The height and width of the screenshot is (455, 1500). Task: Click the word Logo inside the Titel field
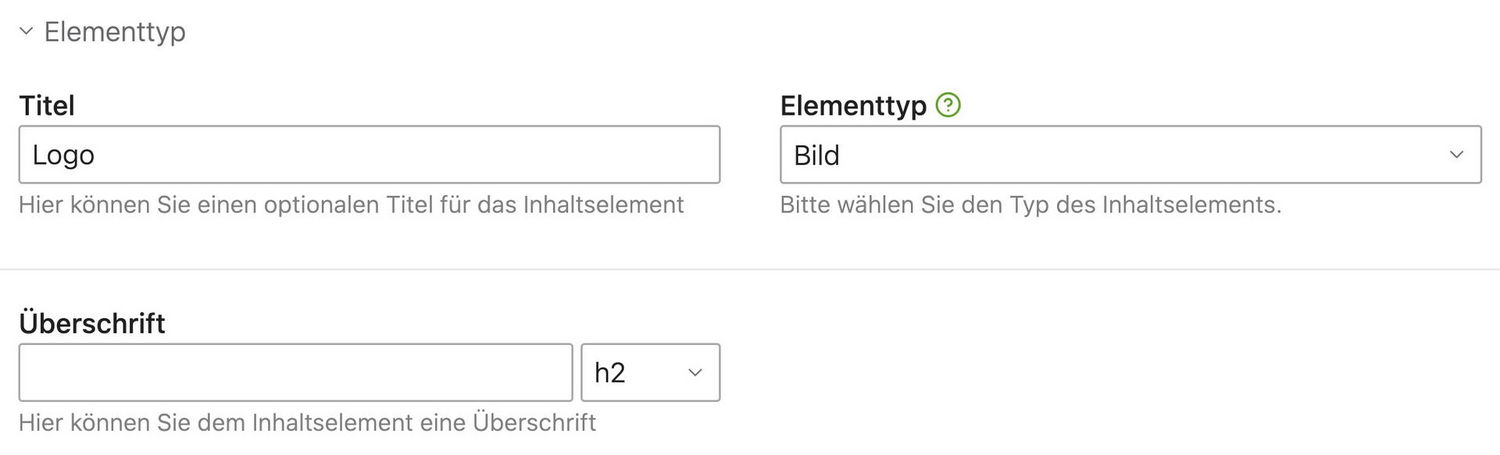63,155
